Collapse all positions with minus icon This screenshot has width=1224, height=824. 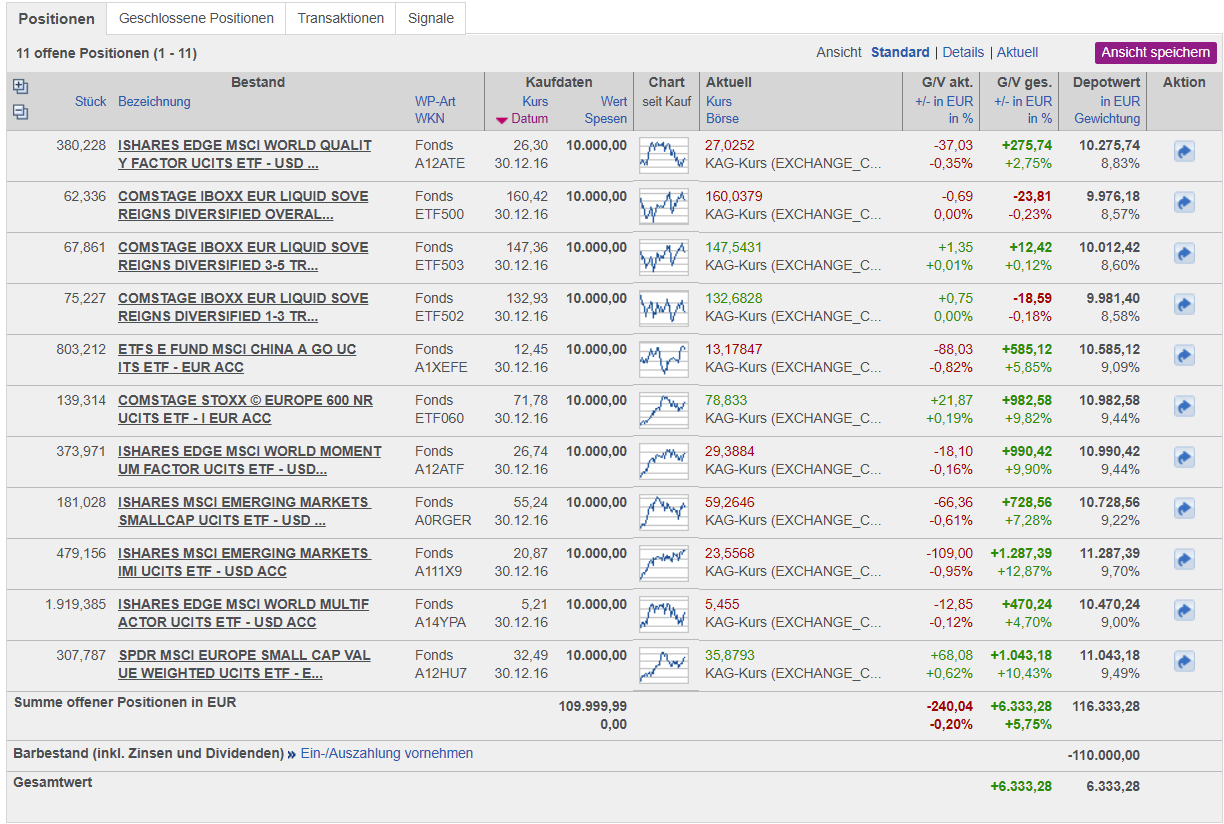pos(20,112)
